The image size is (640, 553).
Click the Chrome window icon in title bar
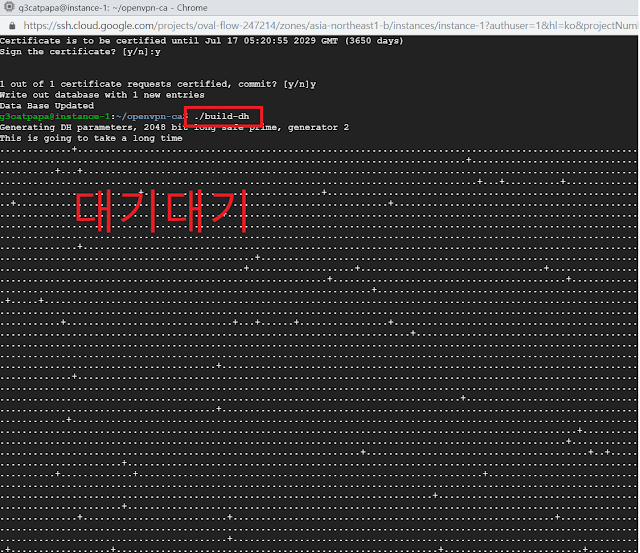coord(9,7)
